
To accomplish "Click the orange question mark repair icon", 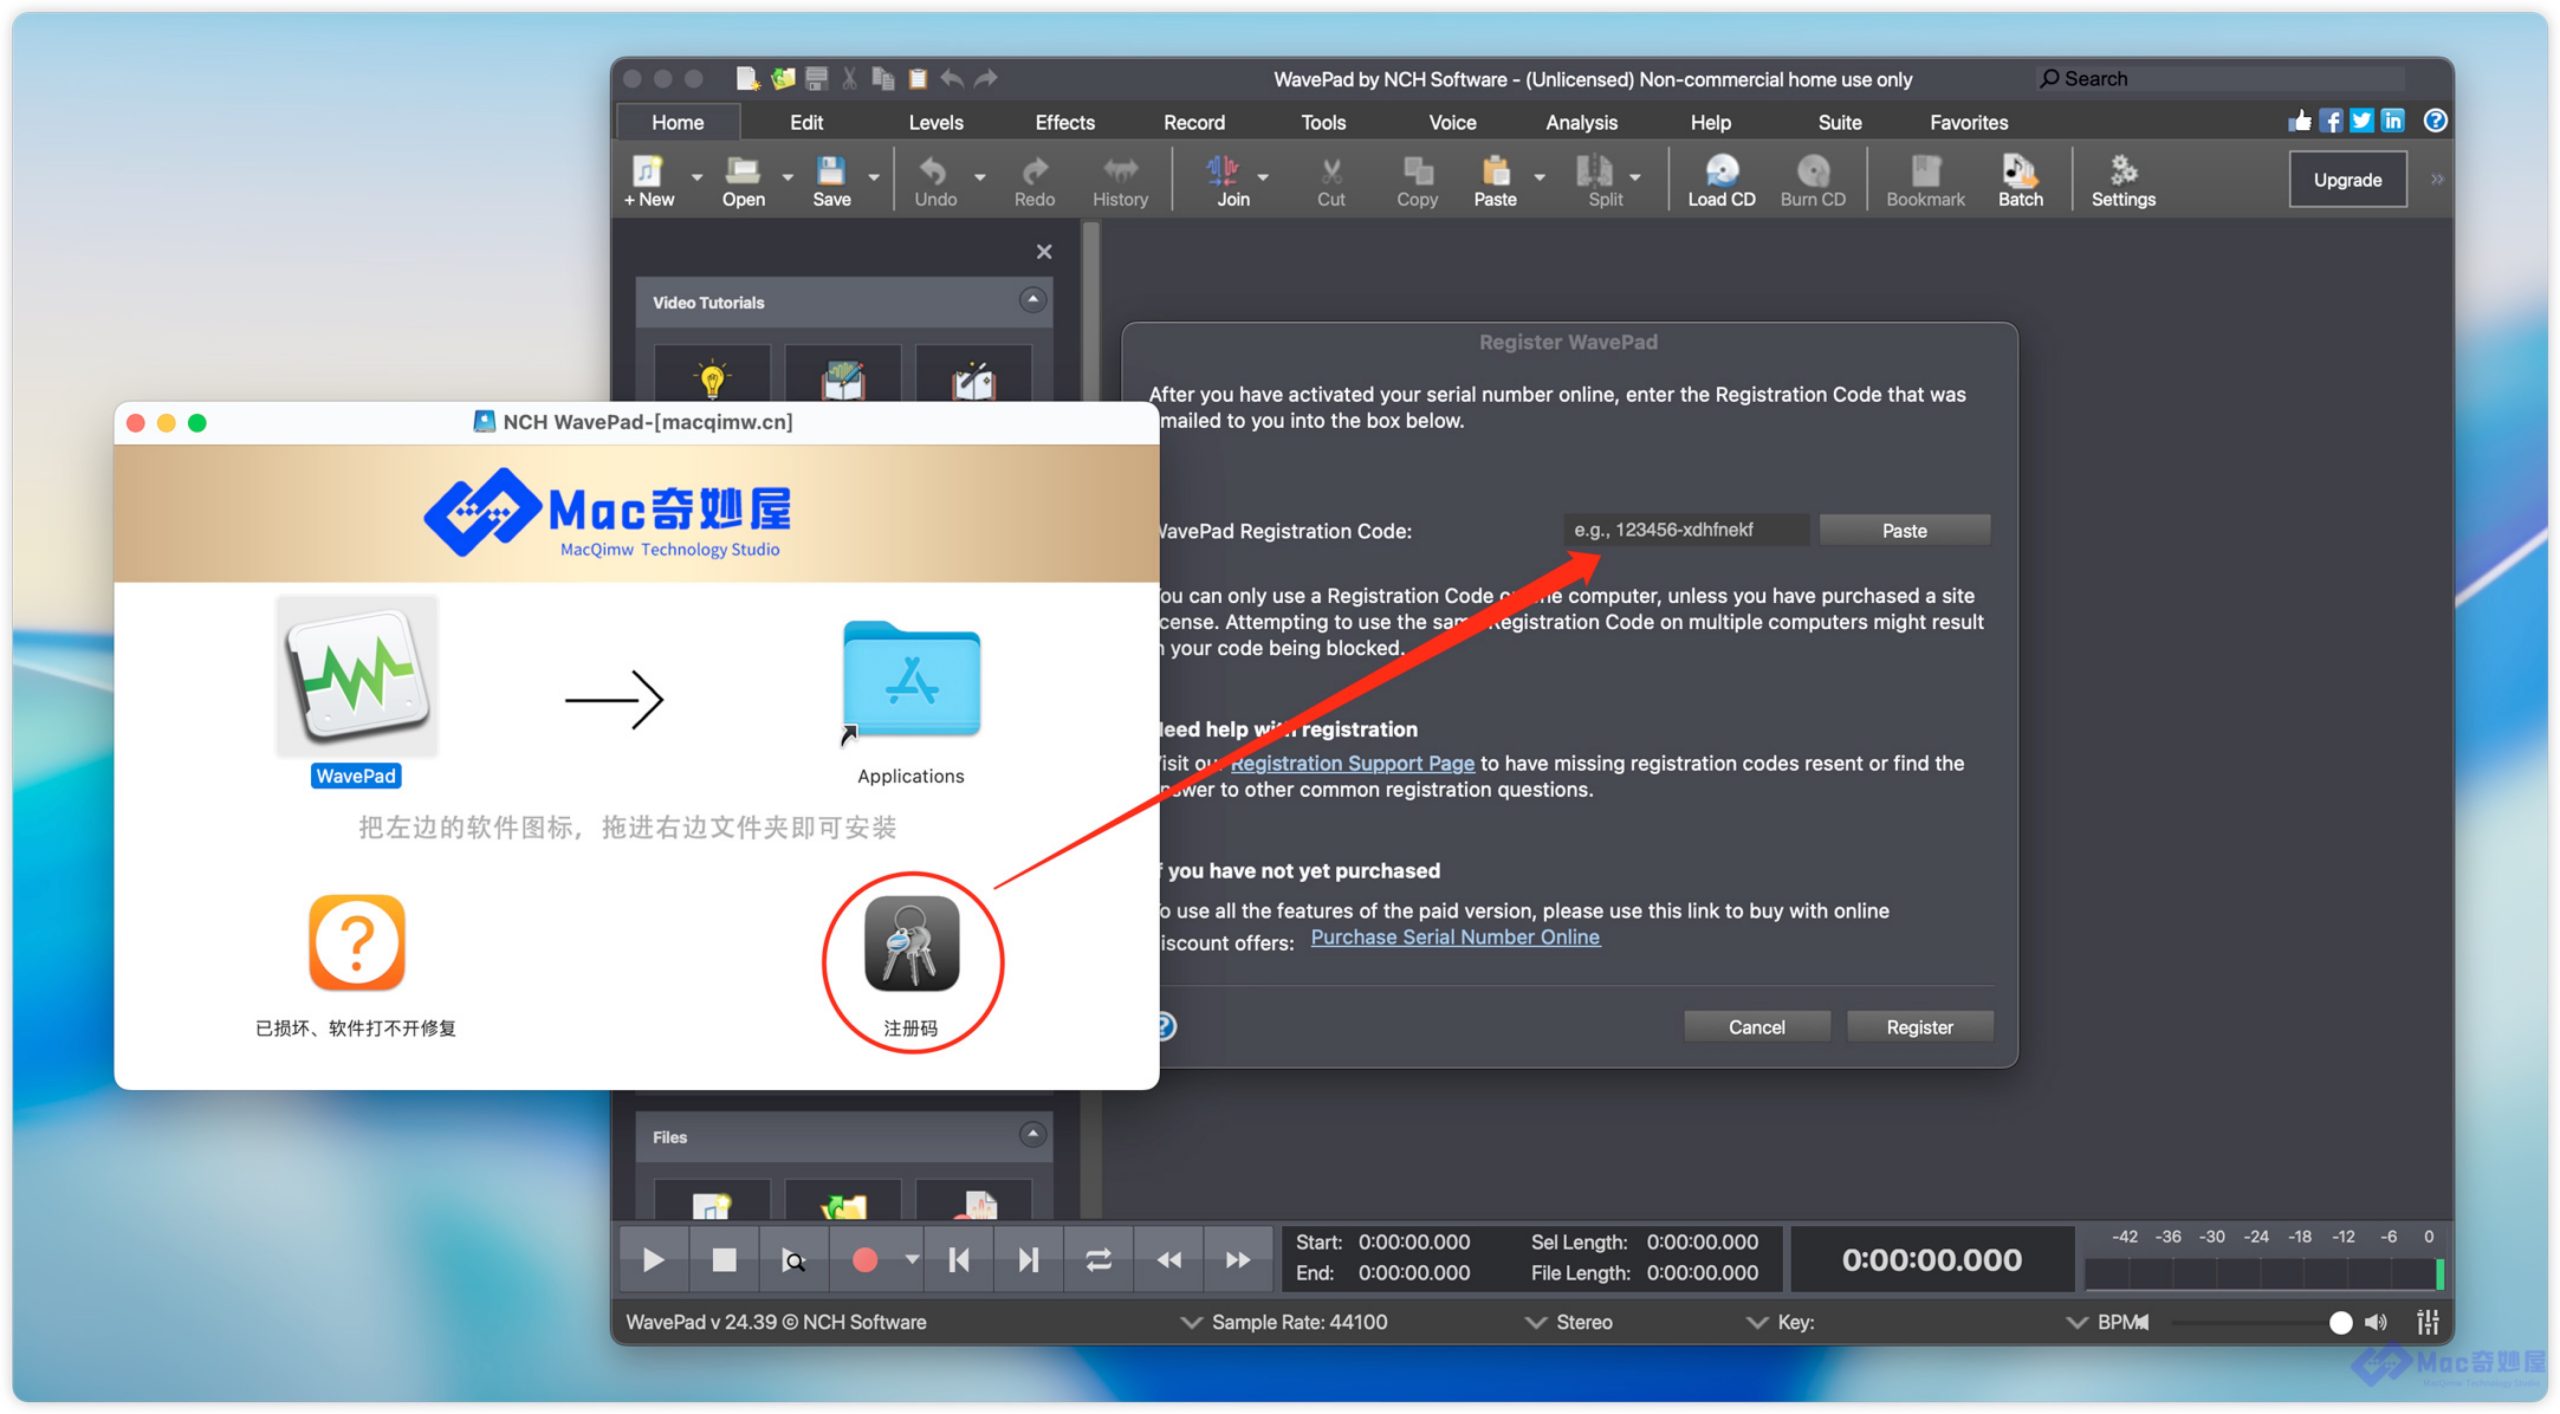I will click(x=357, y=942).
